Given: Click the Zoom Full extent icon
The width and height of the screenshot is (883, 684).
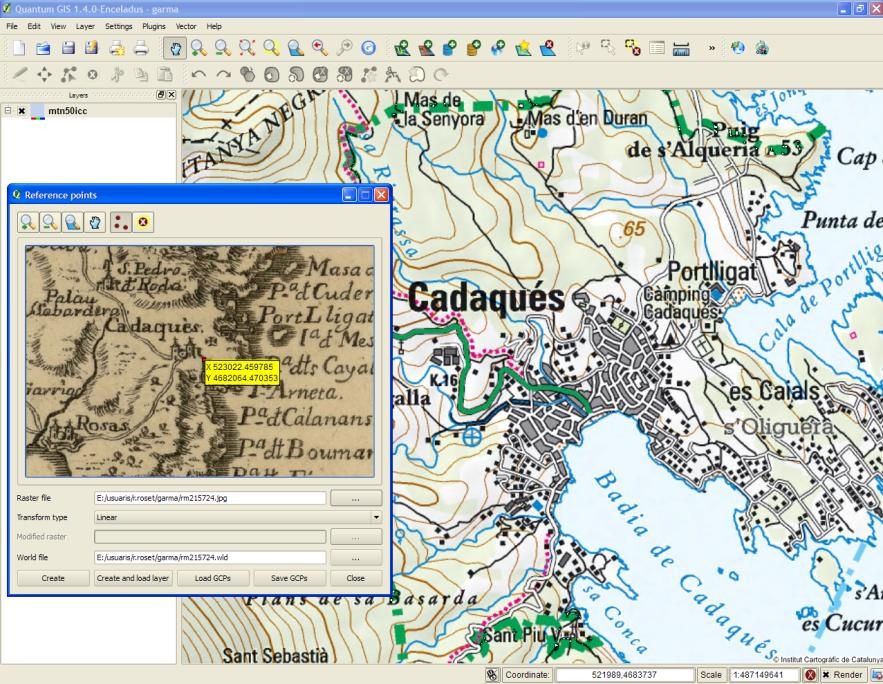Looking at the screenshot, I should click(x=247, y=48).
